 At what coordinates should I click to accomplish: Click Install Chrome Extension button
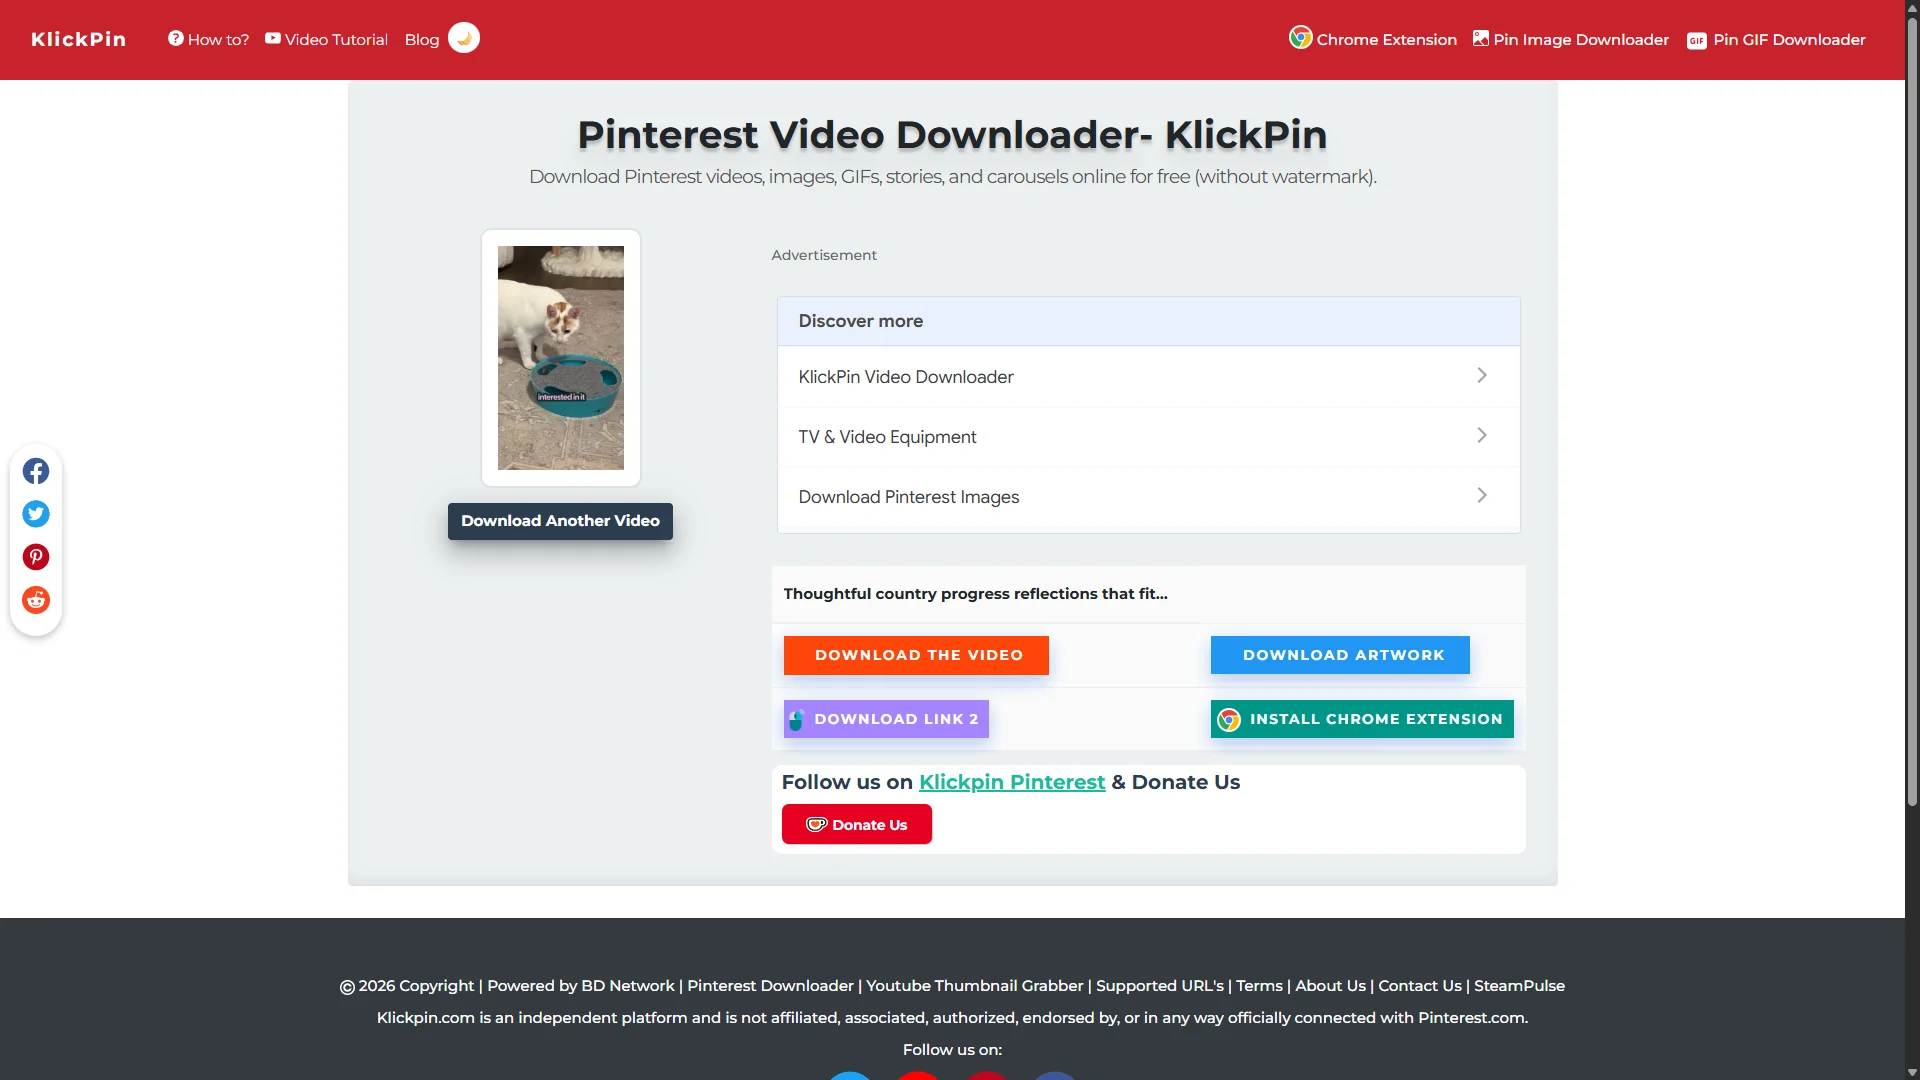tap(1362, 719)
